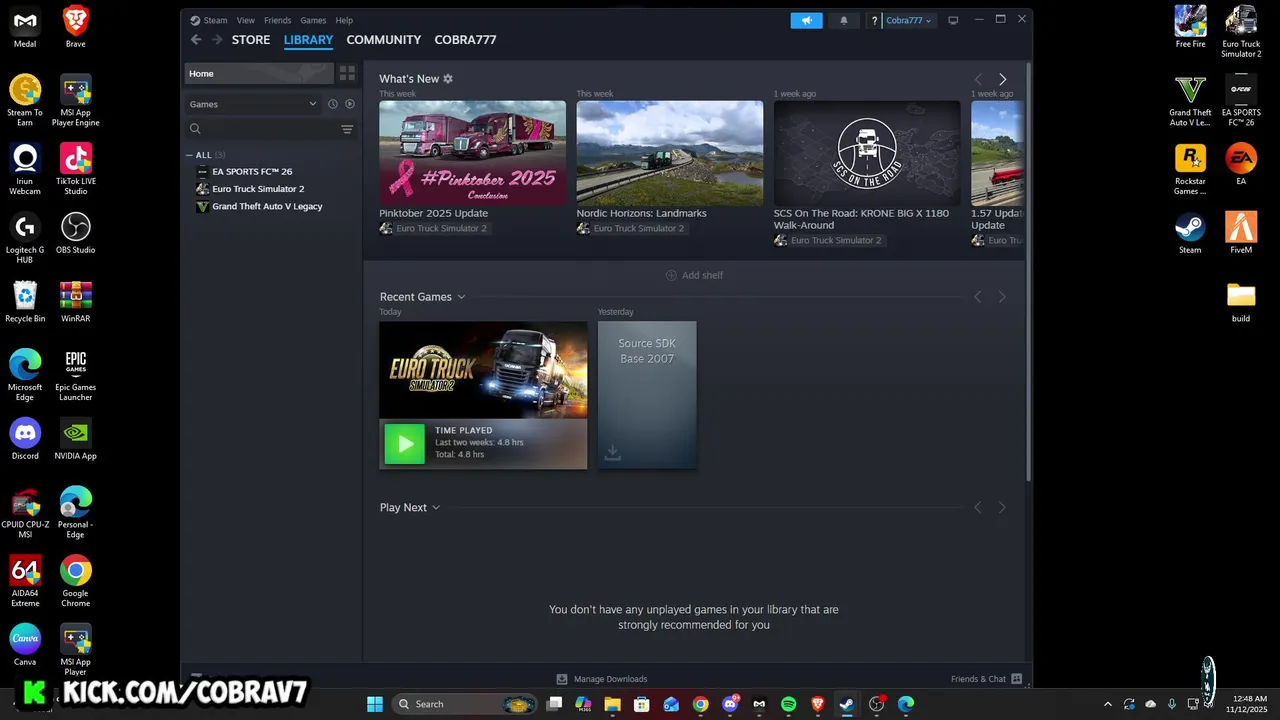
Task: Open Euro Truck Simulator 2 recent game cover
Action: [483, 370]
